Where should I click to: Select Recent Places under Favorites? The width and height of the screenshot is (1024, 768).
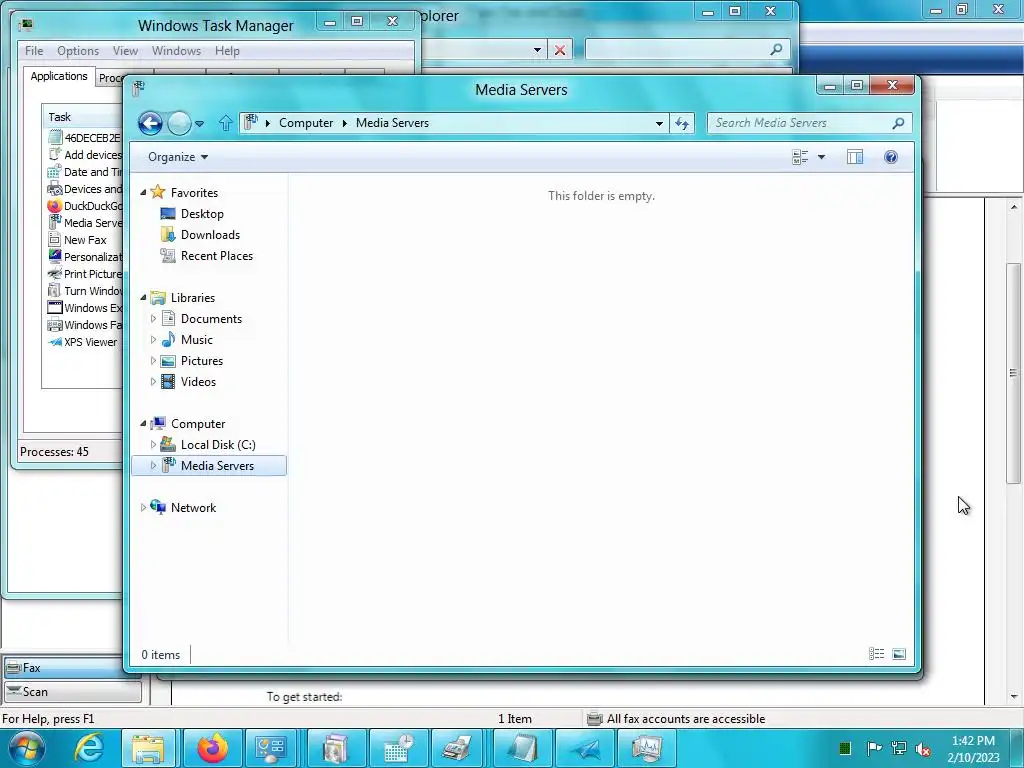[217, 255]
